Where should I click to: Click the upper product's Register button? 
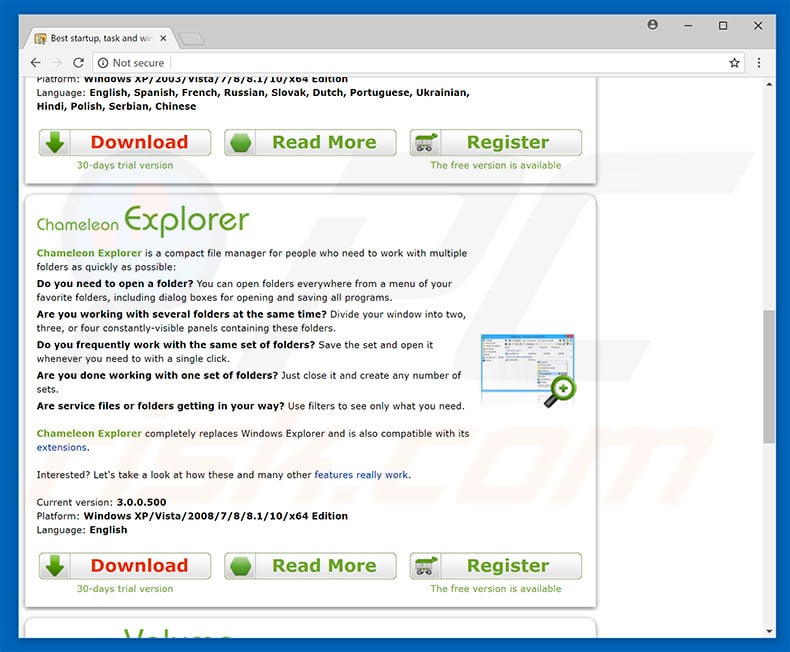pos(496,143)
